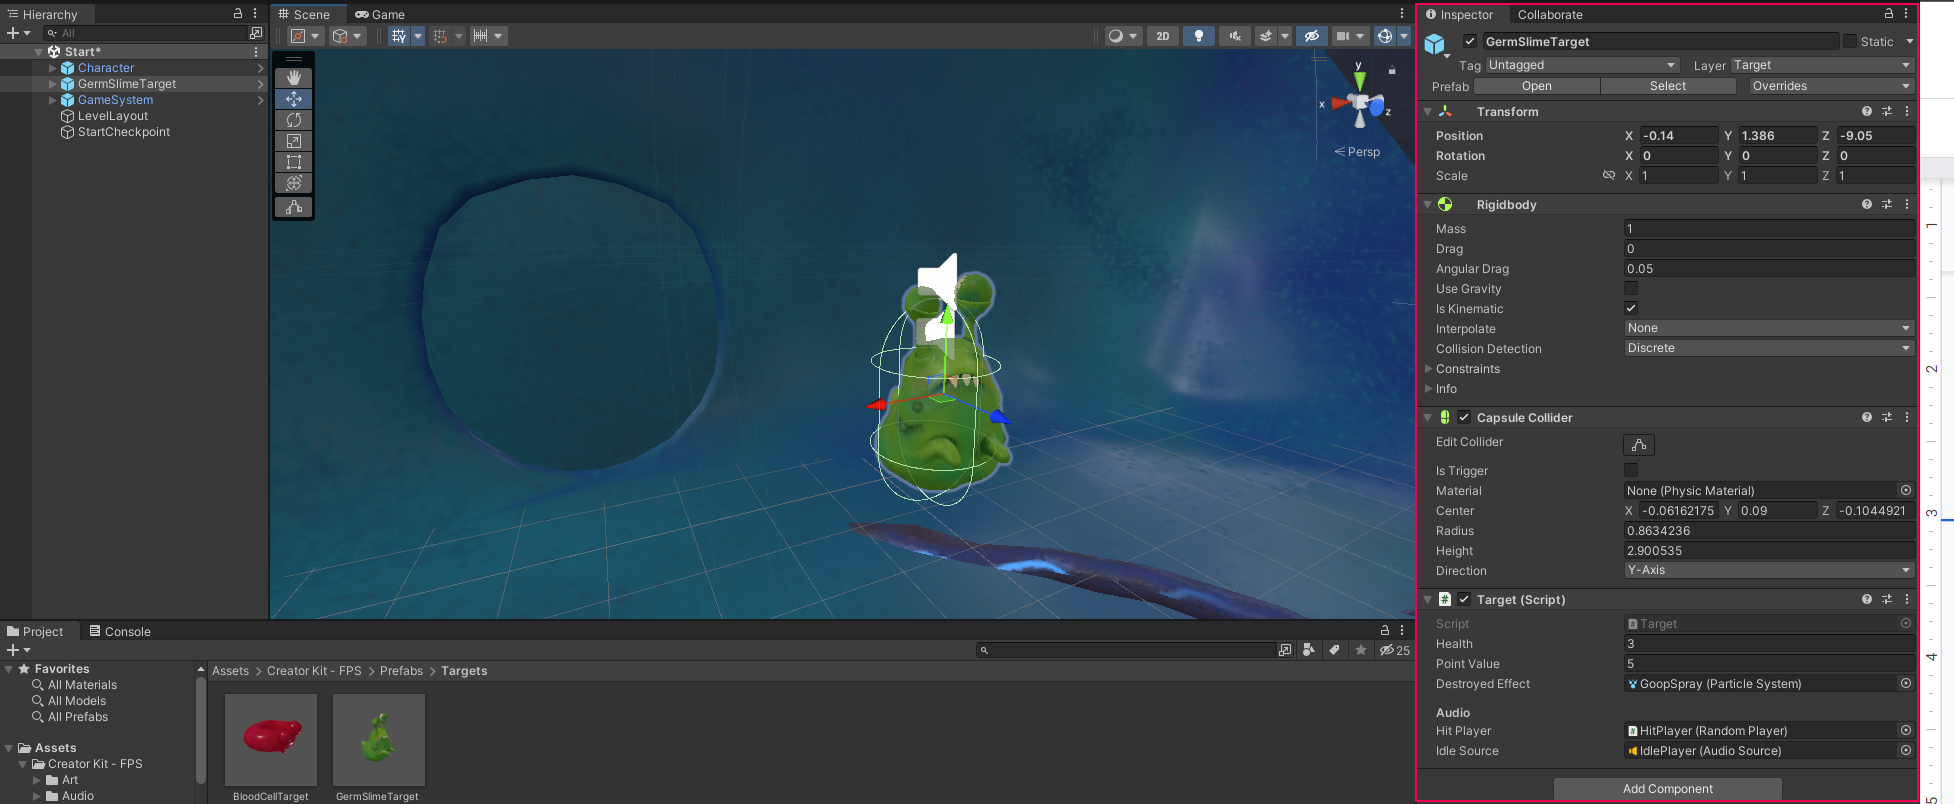Click the Add Component button

coord(1667,789)
